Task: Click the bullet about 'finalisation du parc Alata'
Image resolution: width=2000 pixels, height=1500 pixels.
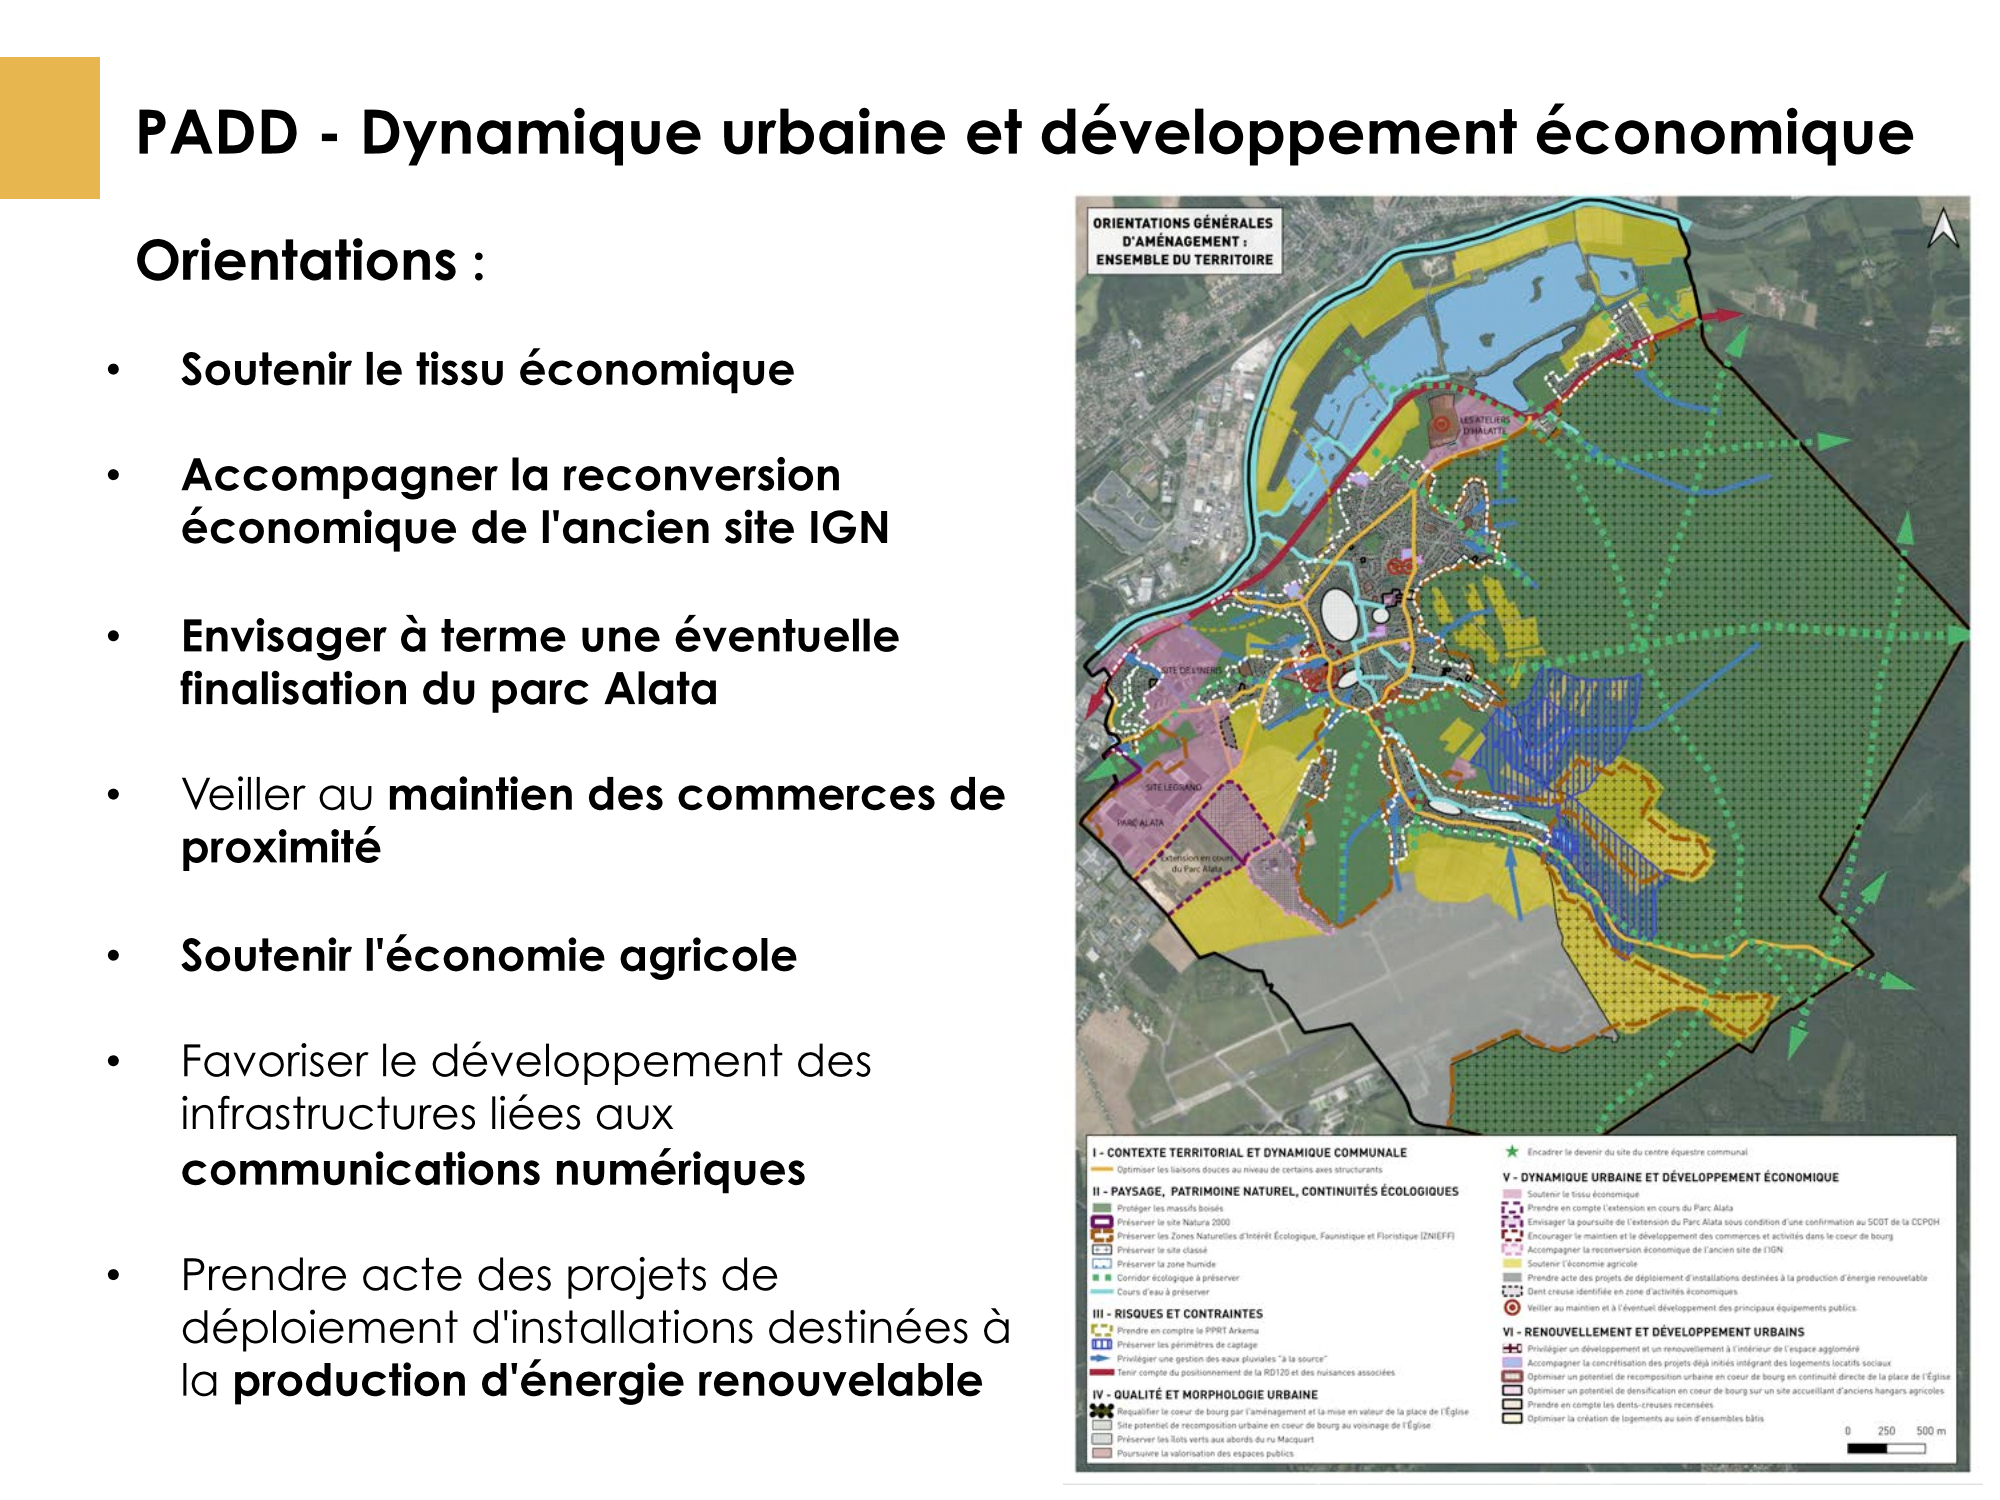Action: point(540,663)
